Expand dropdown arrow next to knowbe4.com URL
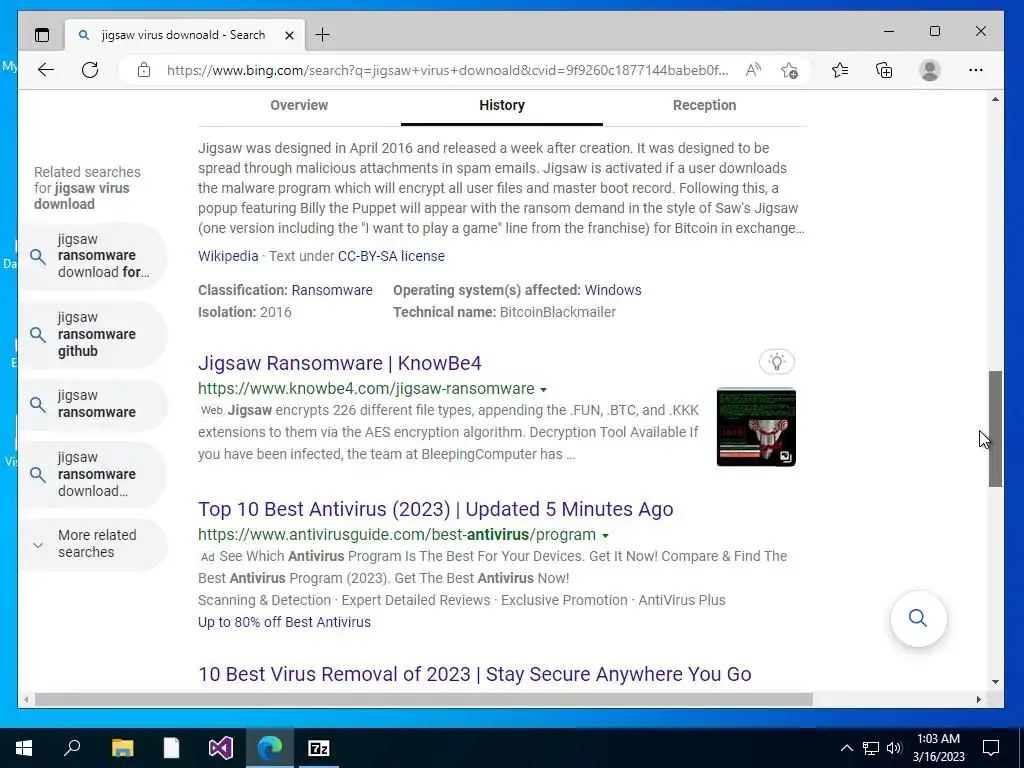This screenshot has width=1024, height=768. [x=543, y=390]
